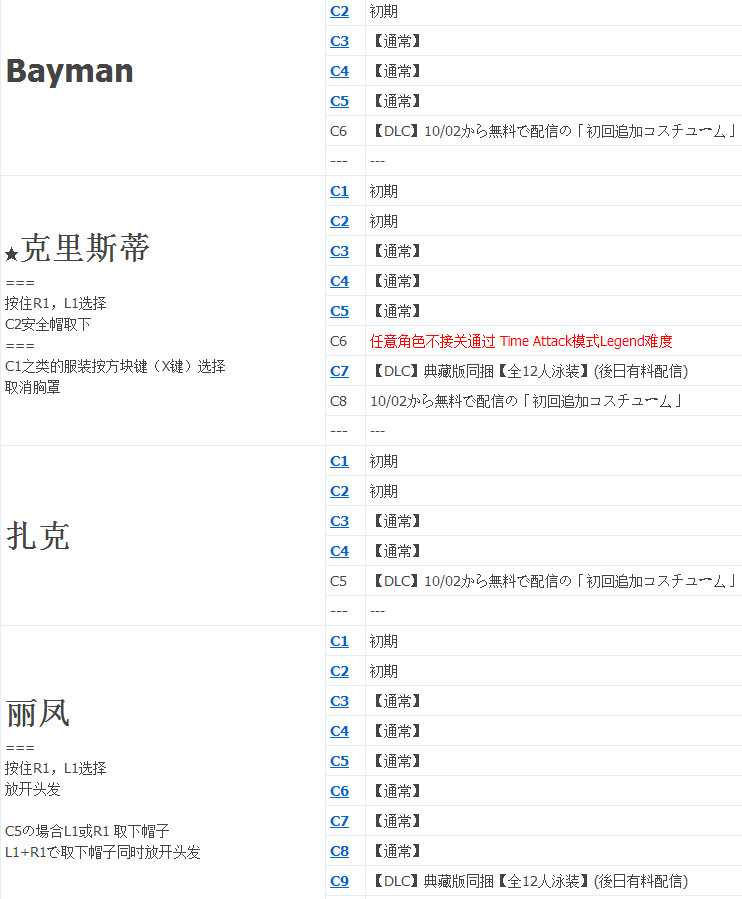Screen dimensions: 742x899
Task: Click the 扎克 character heading
Action: point(38,536)
